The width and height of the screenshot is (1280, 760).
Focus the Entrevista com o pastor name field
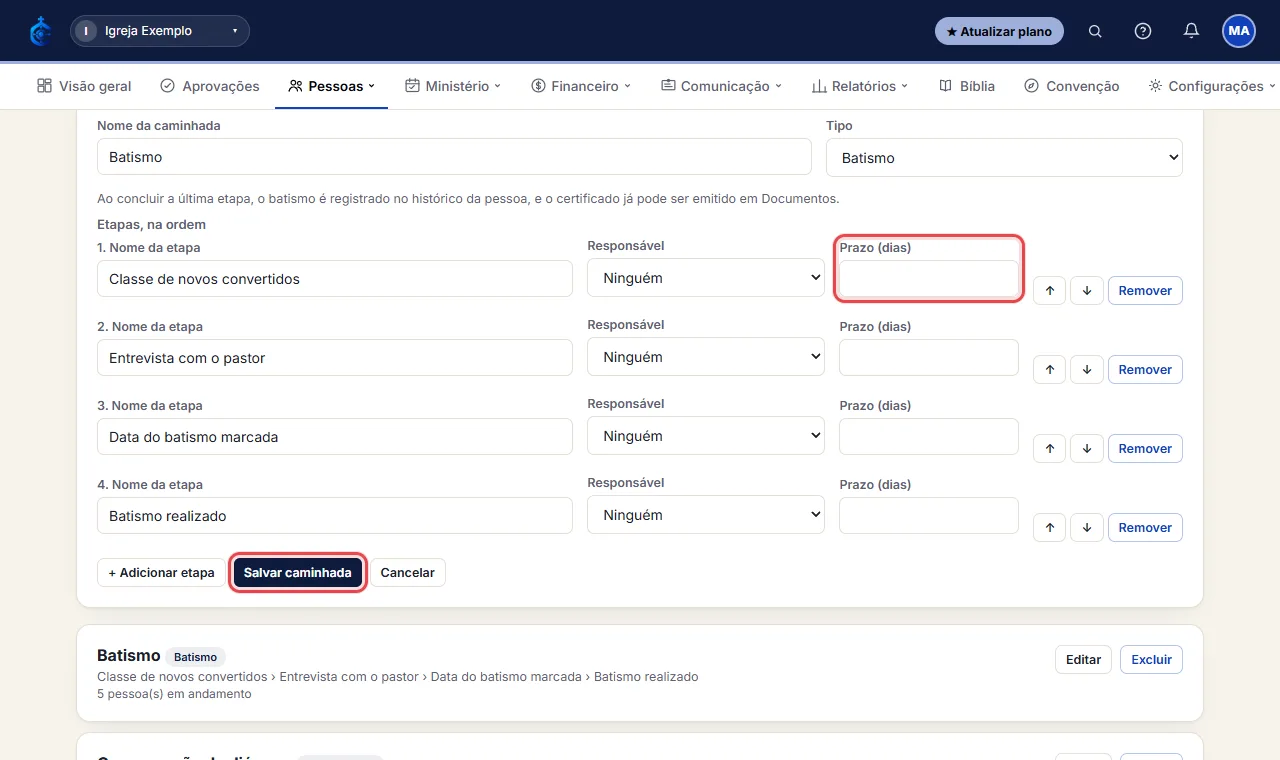pos(335,357)
